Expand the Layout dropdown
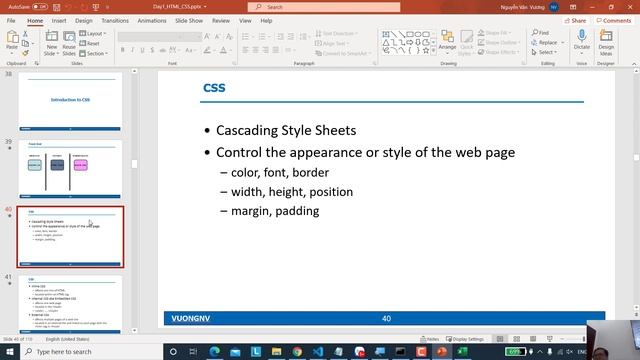Viewport: 640px width, 360px height. (x=93, y=33)
